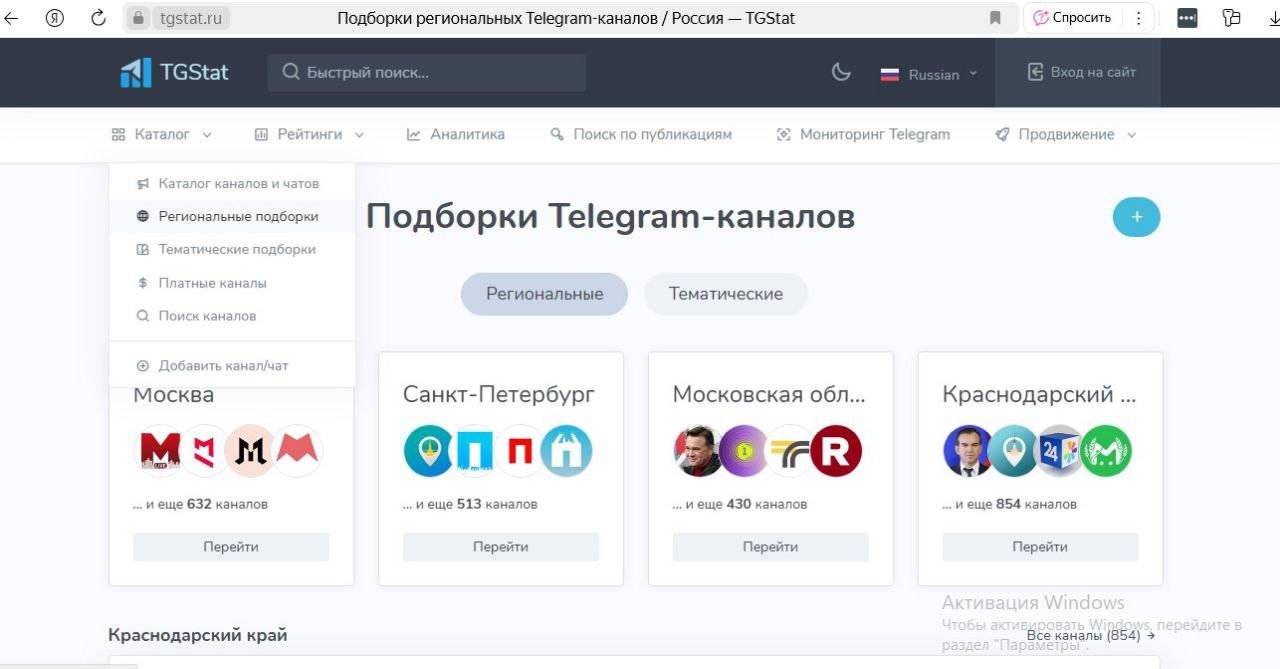
Task: Click teal location-pin avatar in Санкт-Петербург card
Action: tap(430, 451)
